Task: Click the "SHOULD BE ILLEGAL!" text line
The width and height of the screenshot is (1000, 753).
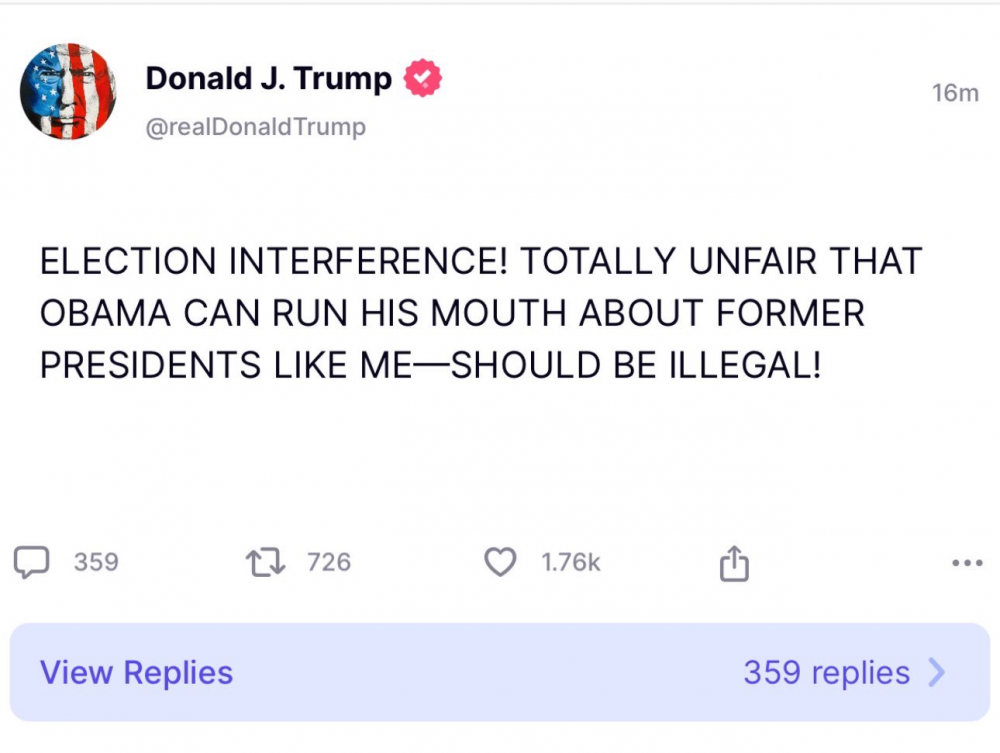Action: coord(636,365)
